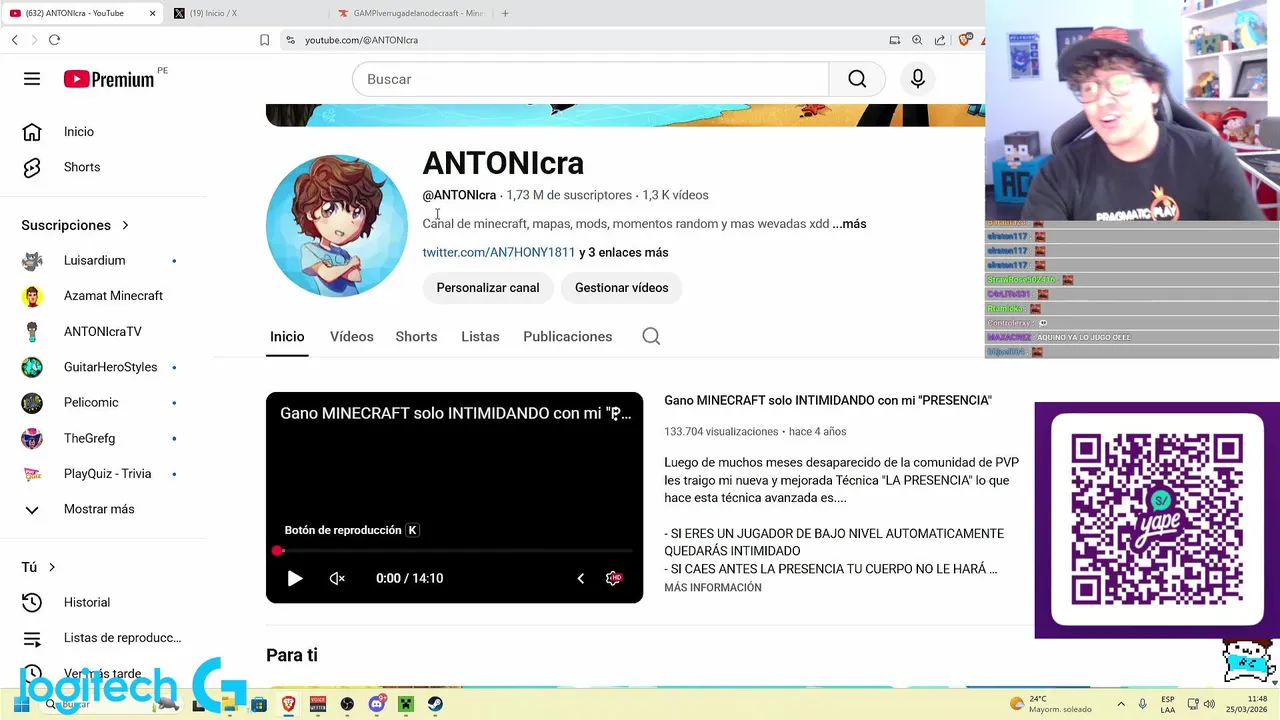Focus the Buscar search field
1280x720 pixels.
[x=590, y=79]
